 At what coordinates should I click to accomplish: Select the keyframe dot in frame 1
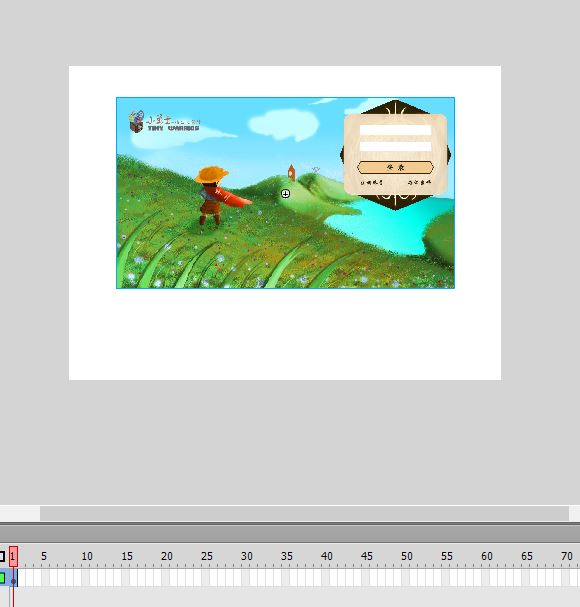[14, 581]
